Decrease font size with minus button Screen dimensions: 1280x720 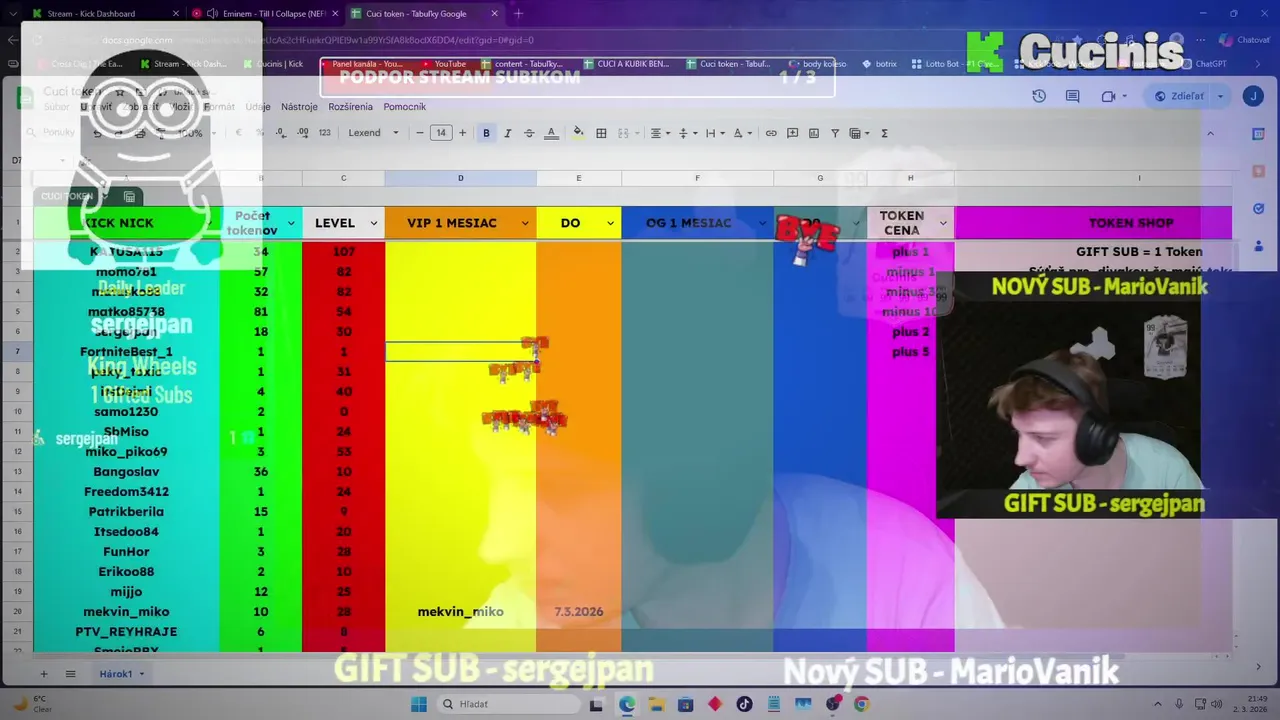coord(420,133)
